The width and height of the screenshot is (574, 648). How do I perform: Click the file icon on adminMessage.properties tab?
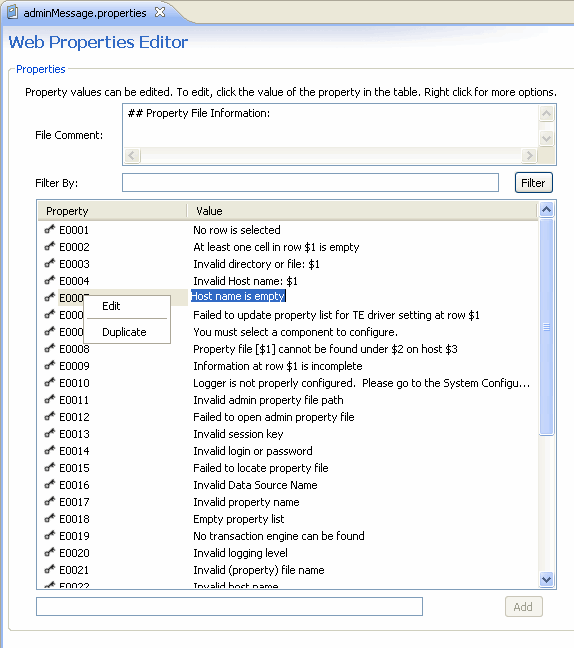[x=12, y=12]
